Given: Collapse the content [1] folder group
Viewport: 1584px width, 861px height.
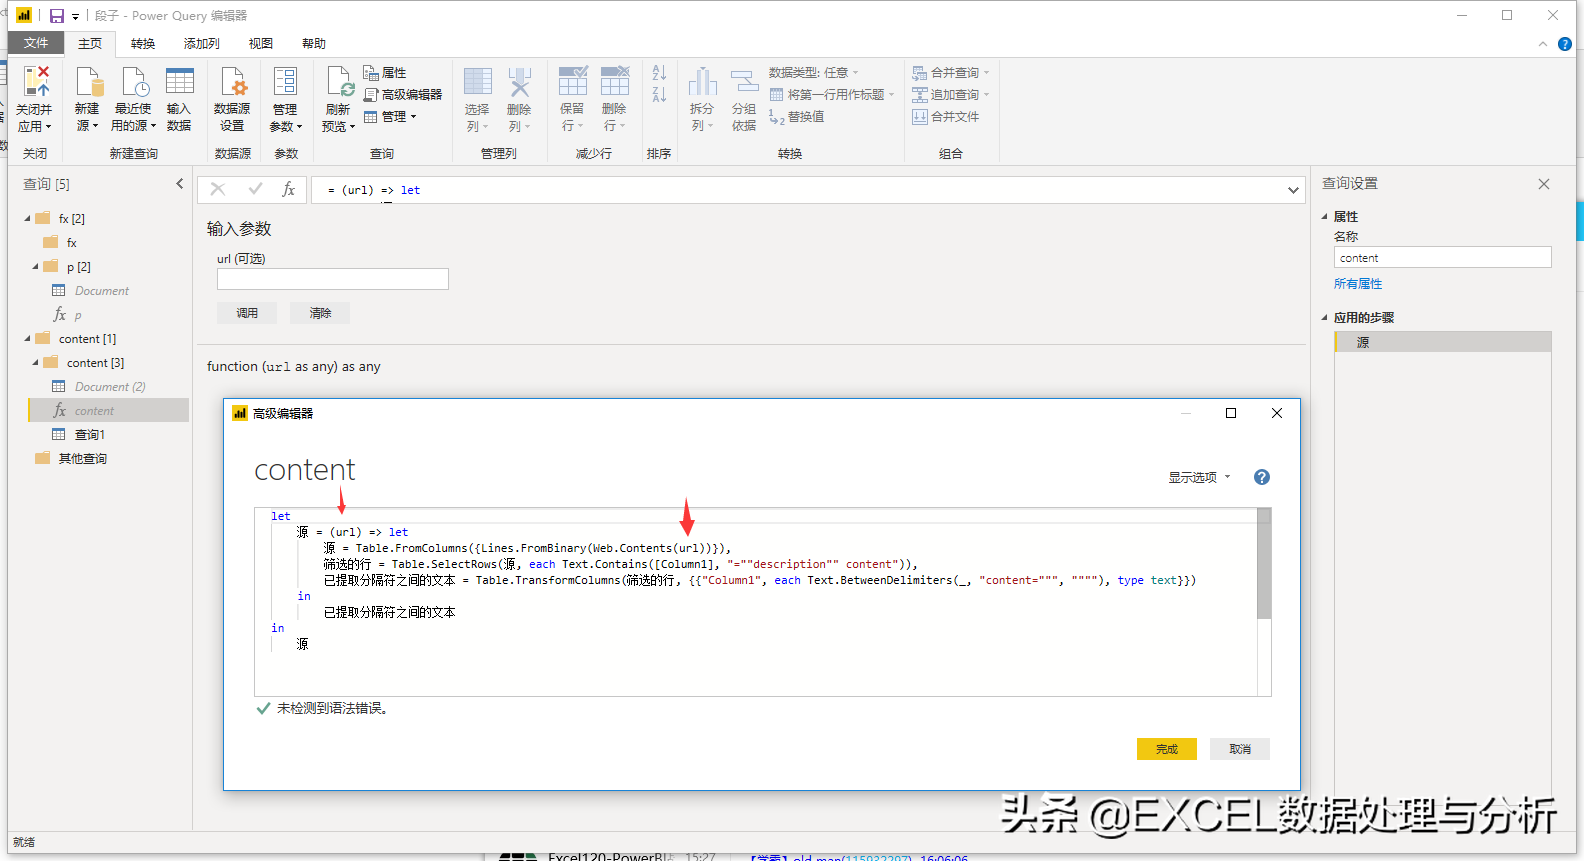Looking at the screenshot, I should 28,339.
